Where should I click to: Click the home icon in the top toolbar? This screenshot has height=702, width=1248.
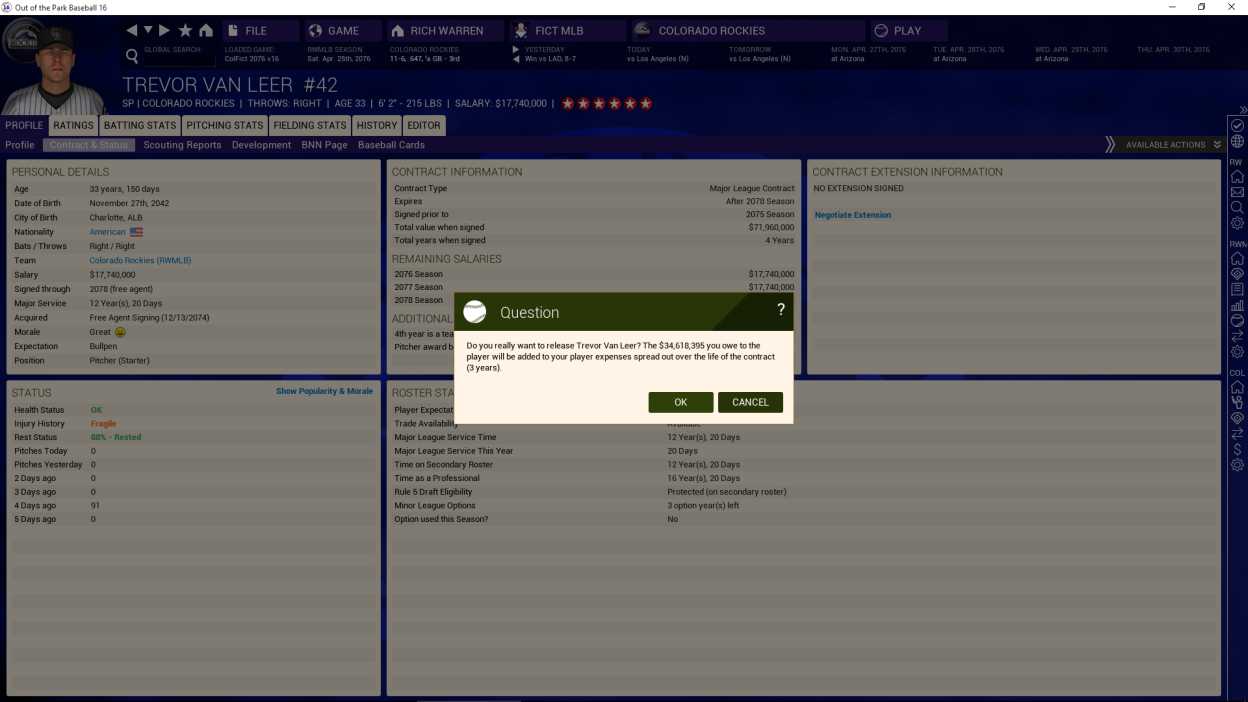206,31
